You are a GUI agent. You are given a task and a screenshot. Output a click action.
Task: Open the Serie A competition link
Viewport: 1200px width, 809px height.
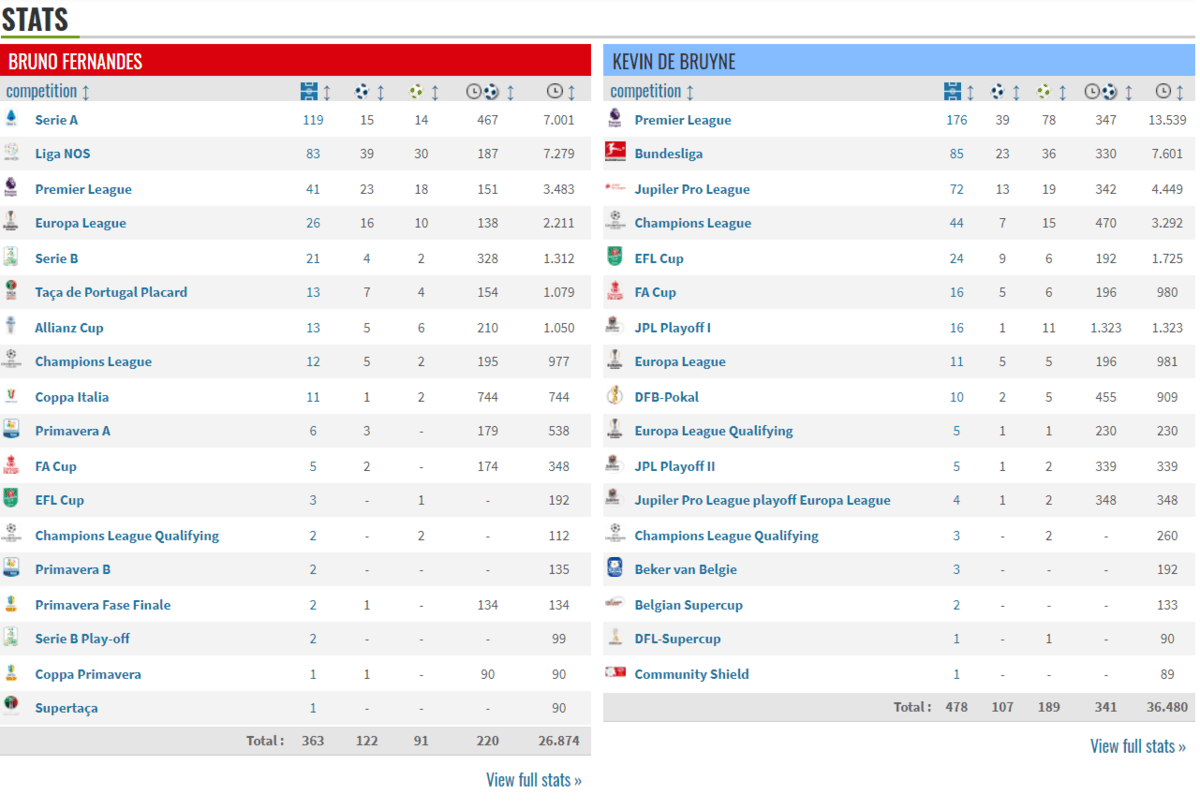(x=56, y=120)
